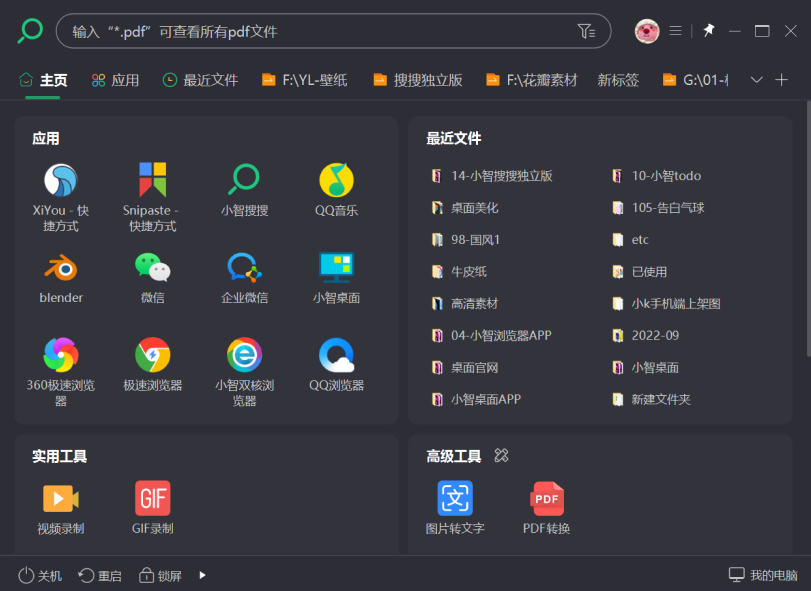Open XiYou shortcut app
Image resolution: width=811 pixels, height=591 pixels.
tap(61, 197)
